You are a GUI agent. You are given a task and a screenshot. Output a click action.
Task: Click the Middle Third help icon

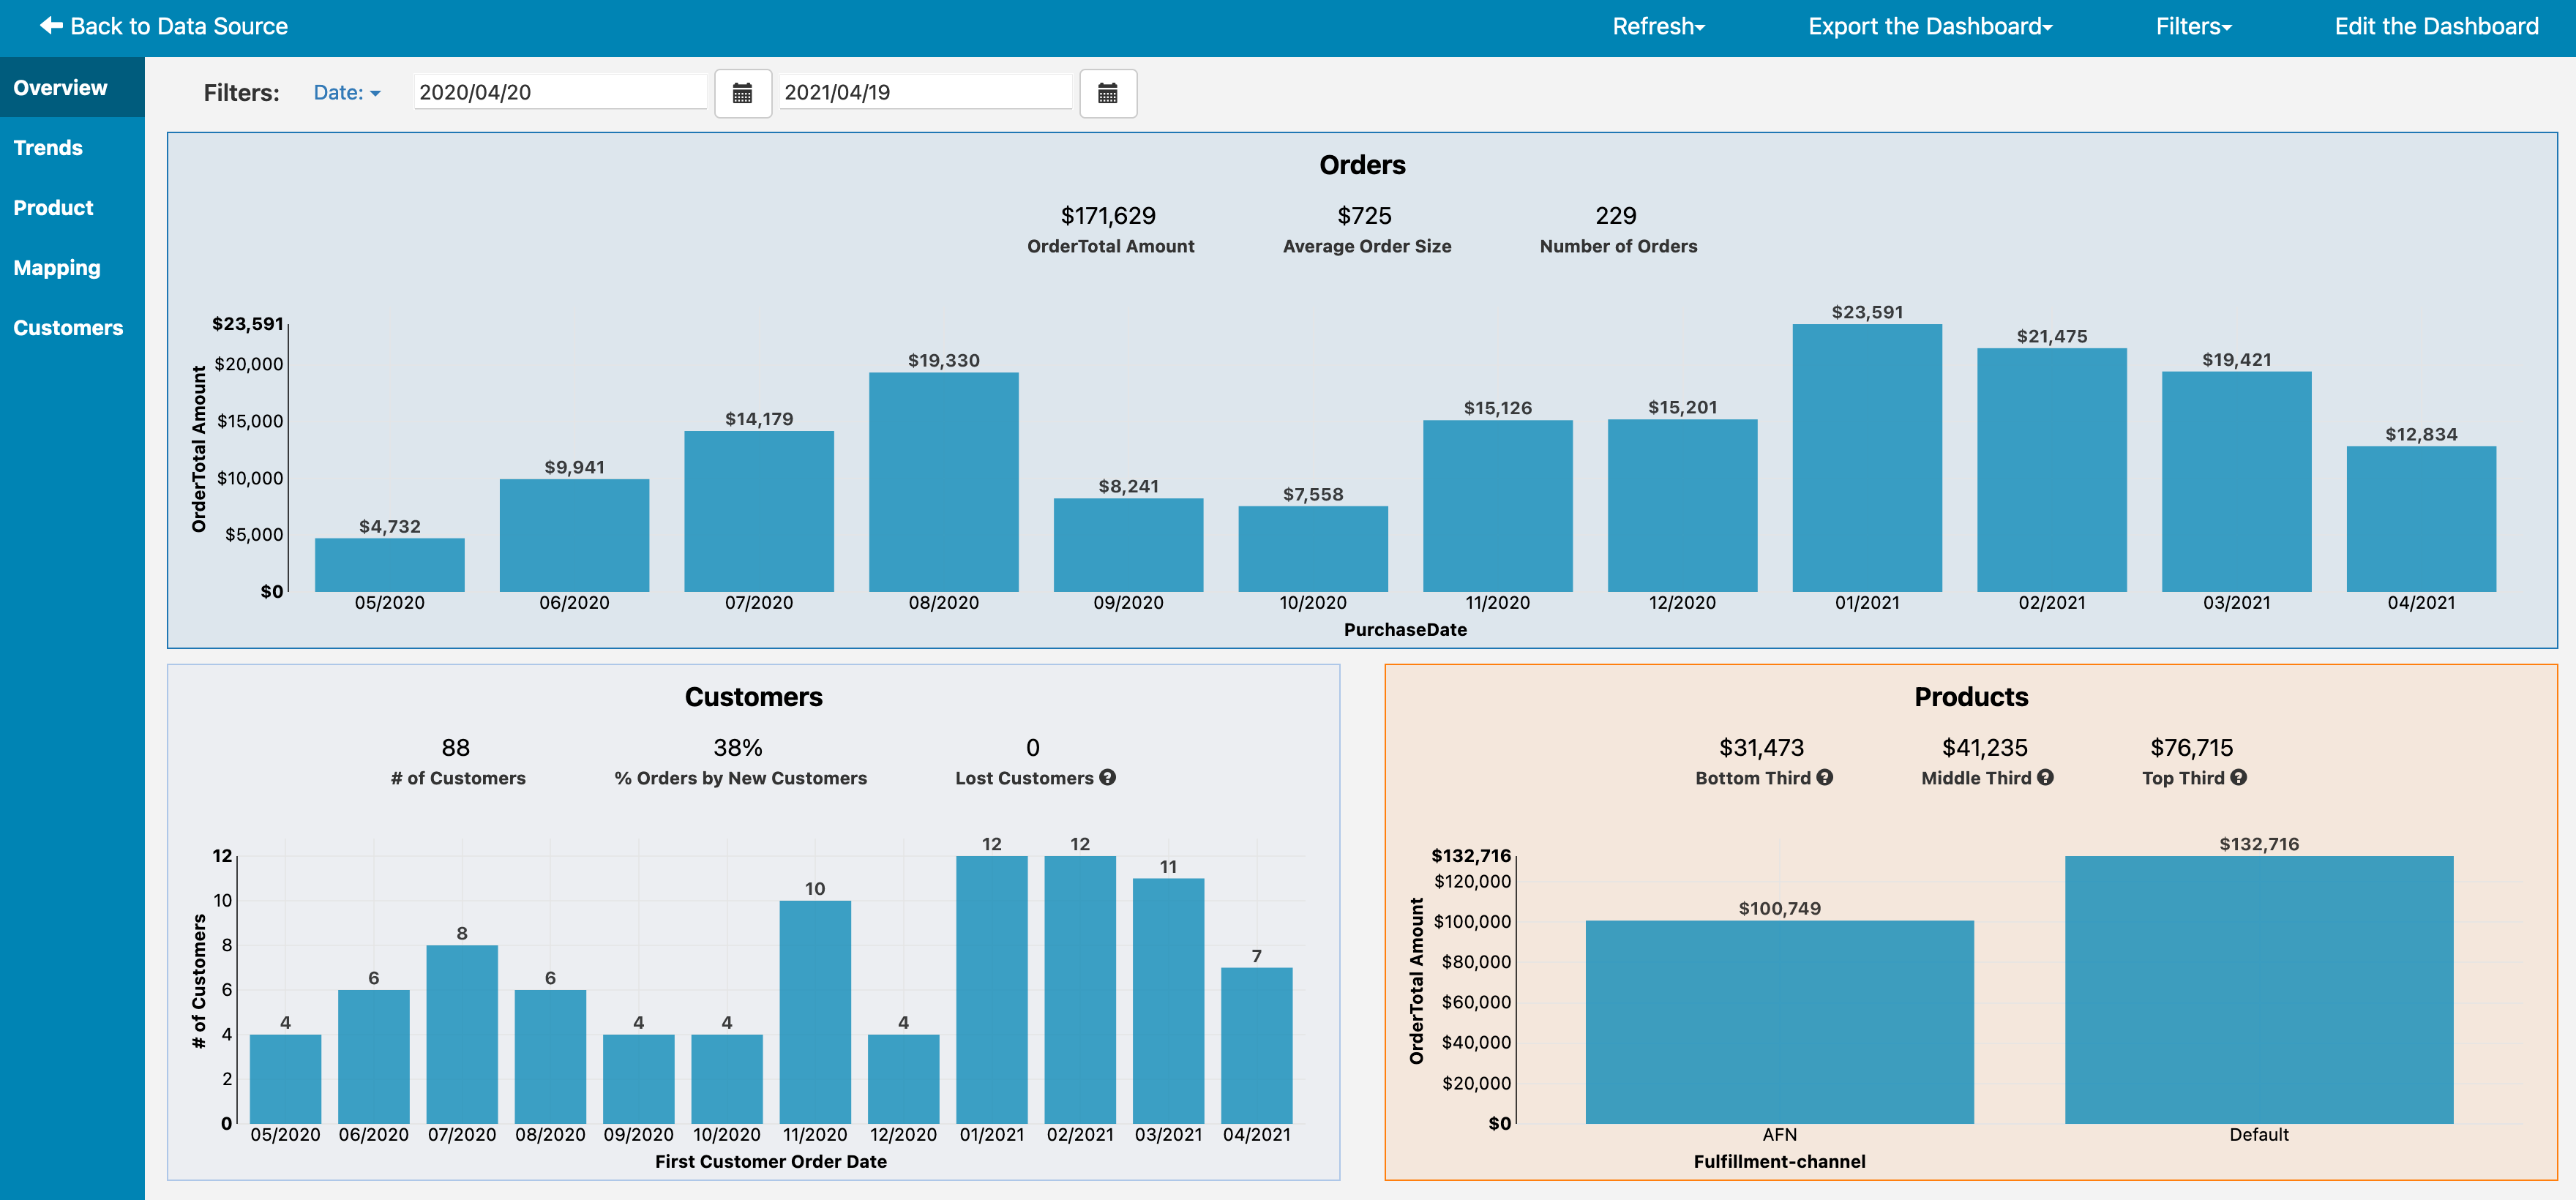[x=2045, y=777]
